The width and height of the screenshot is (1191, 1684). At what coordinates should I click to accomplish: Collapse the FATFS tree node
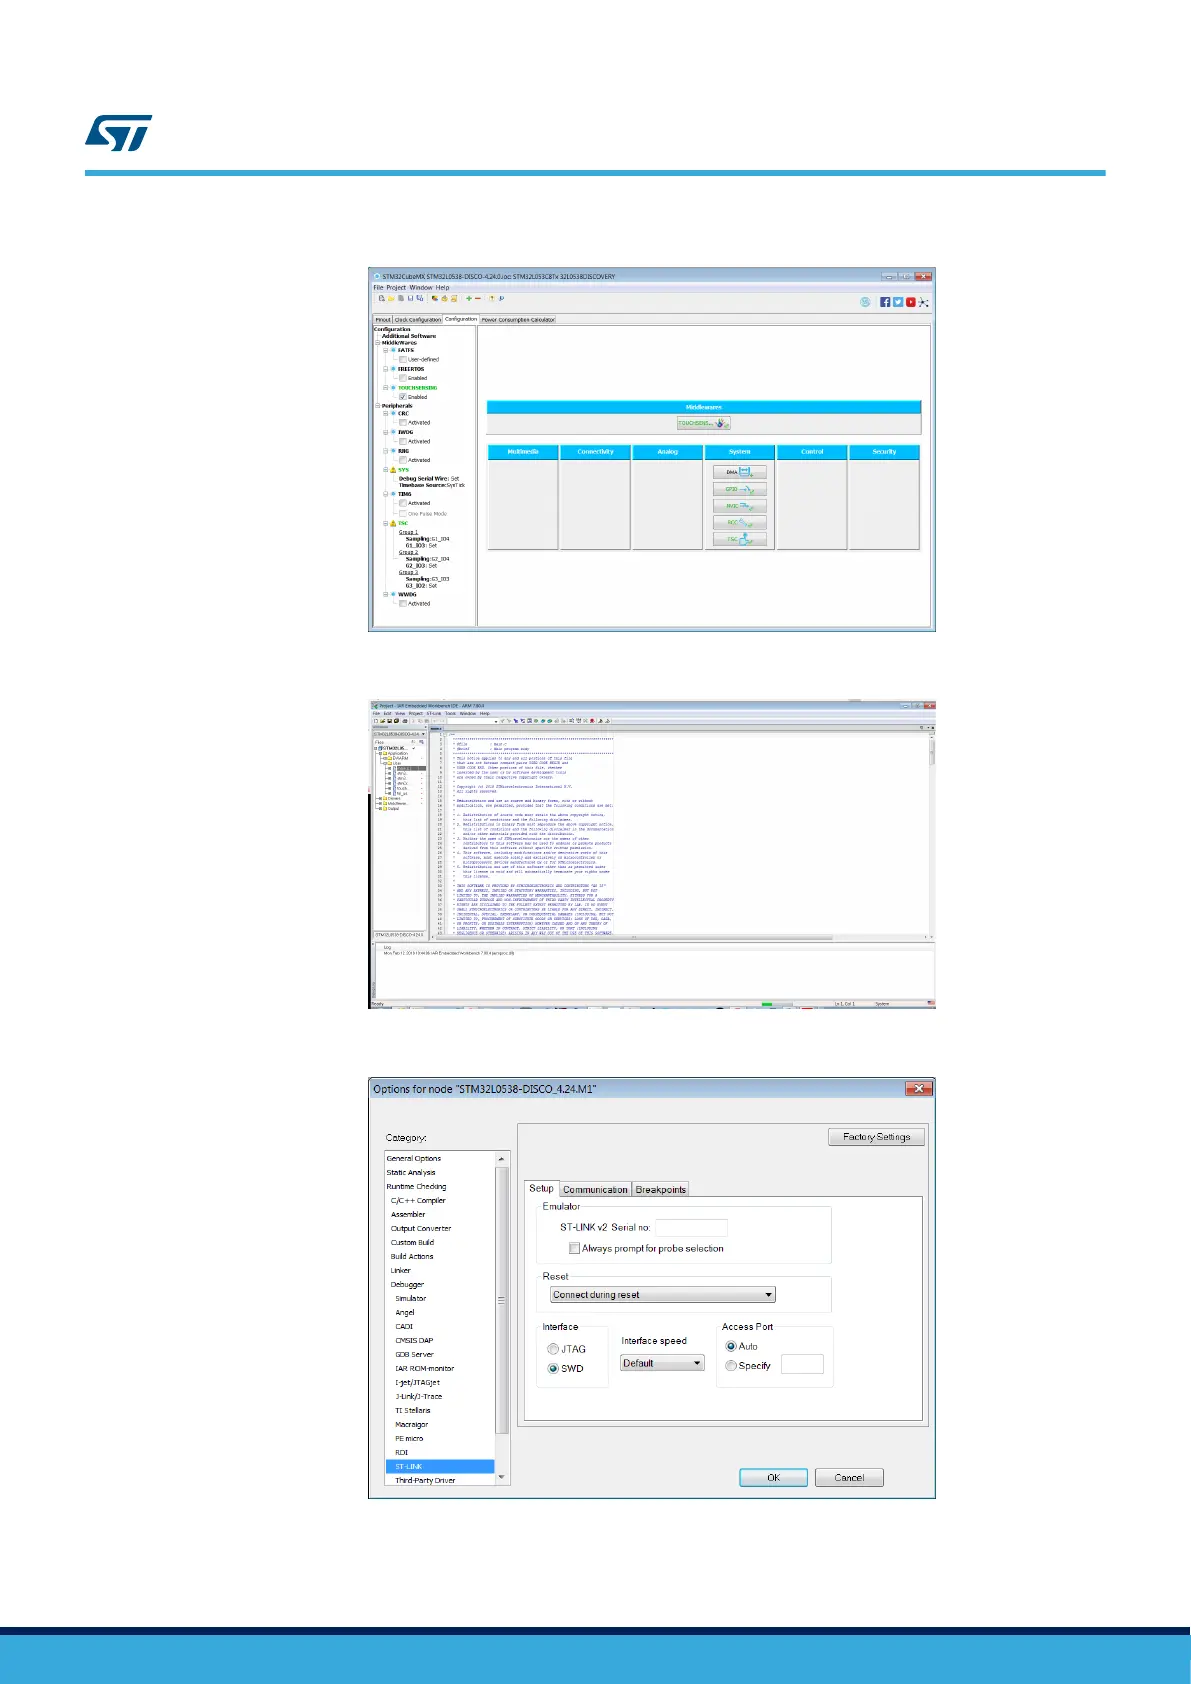coord(386,351)
